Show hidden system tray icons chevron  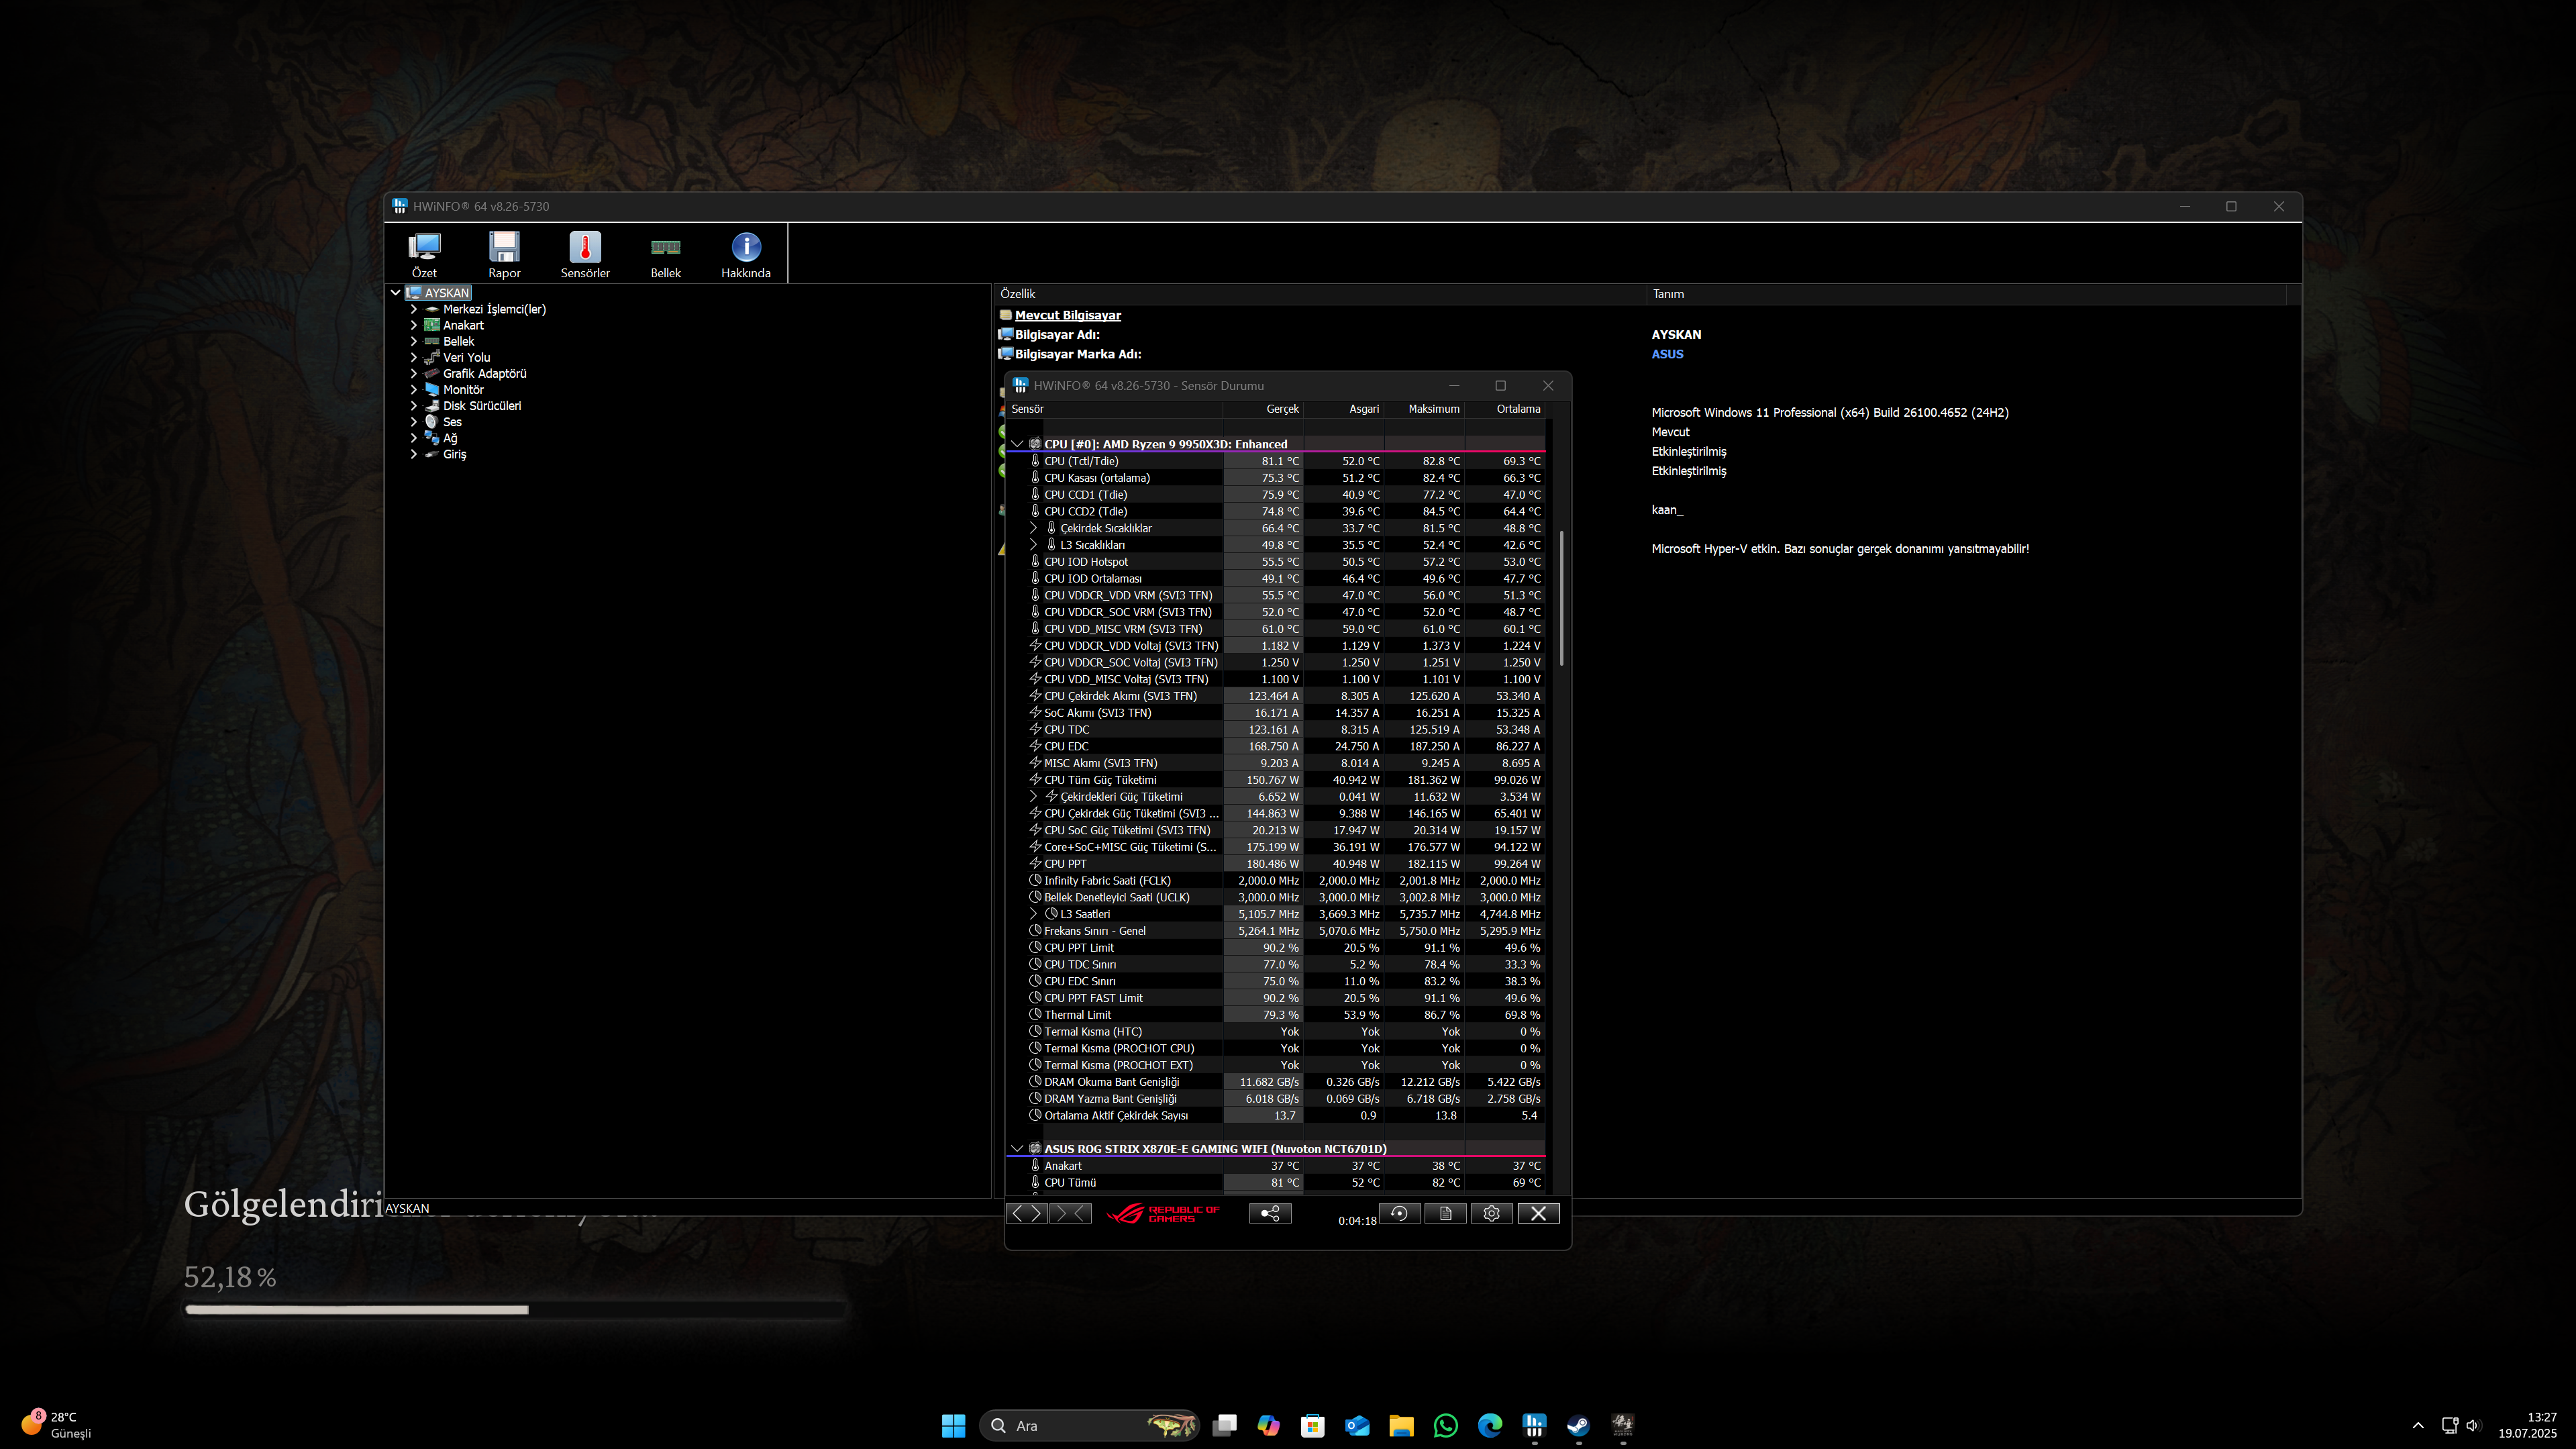pos(2418,1425)
